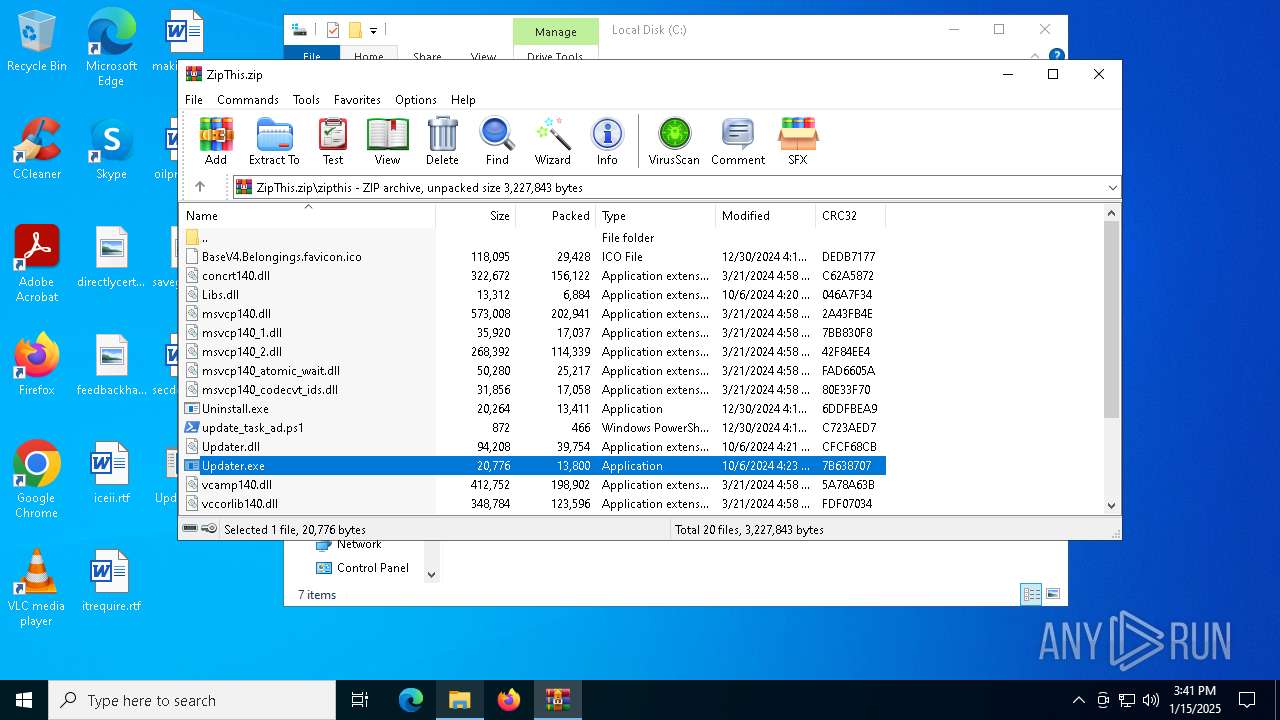This screenshot has width=1280, height=720.
Task: Sort the list by Size column
Action: (x=476, y=216)
